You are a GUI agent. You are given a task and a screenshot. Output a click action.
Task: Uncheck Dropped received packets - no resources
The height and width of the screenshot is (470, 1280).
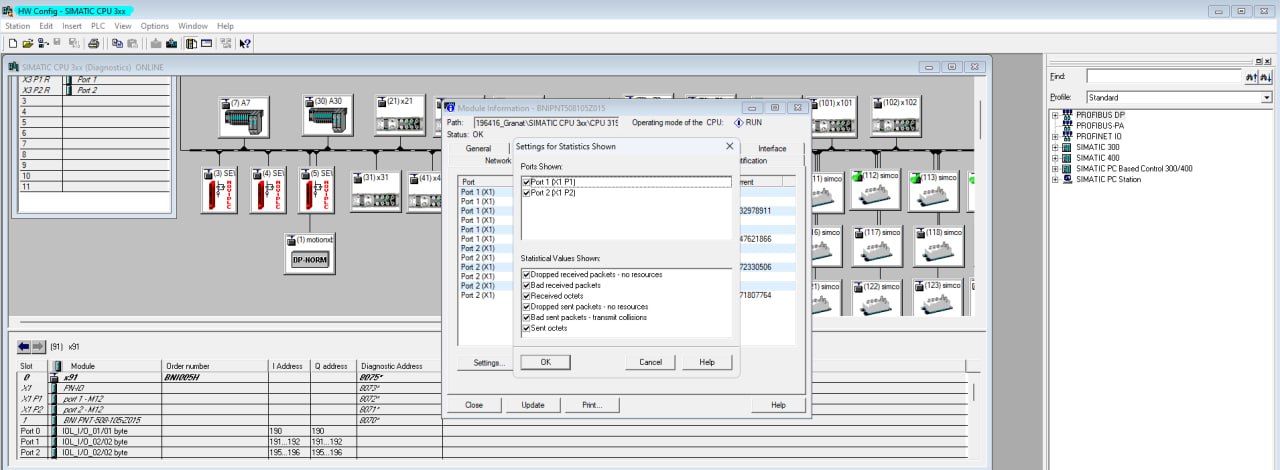coord(527,274)
